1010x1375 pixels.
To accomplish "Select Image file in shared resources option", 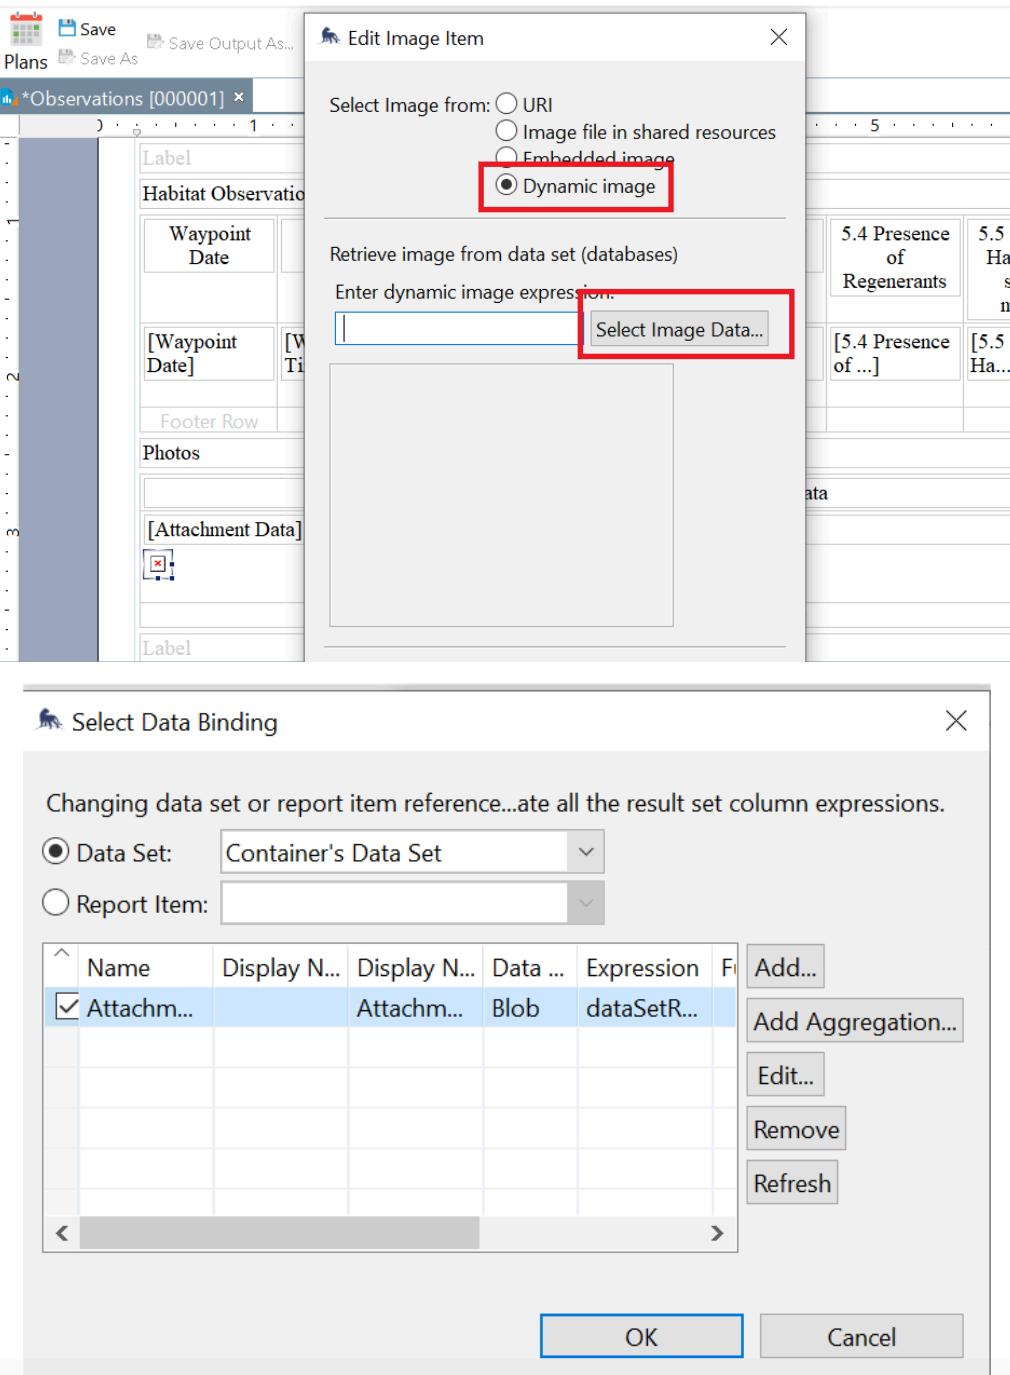I will coord(507,131).
